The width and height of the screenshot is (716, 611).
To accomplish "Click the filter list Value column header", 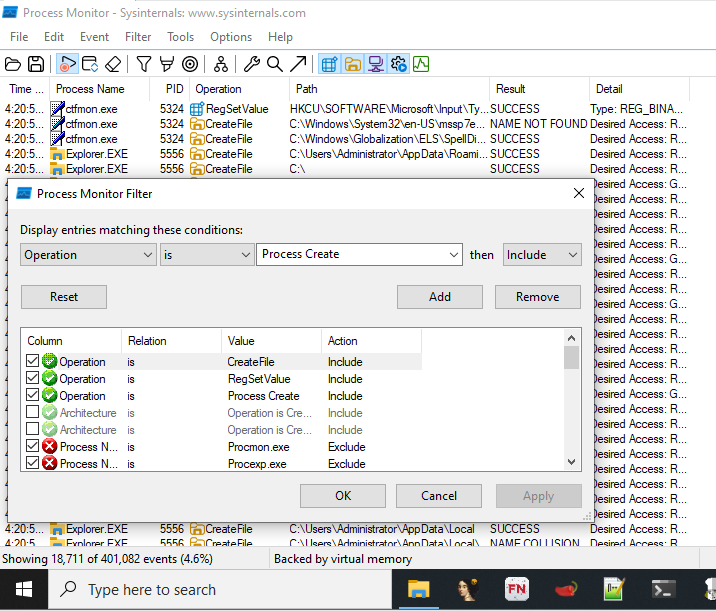I will [x=272, y=341].
